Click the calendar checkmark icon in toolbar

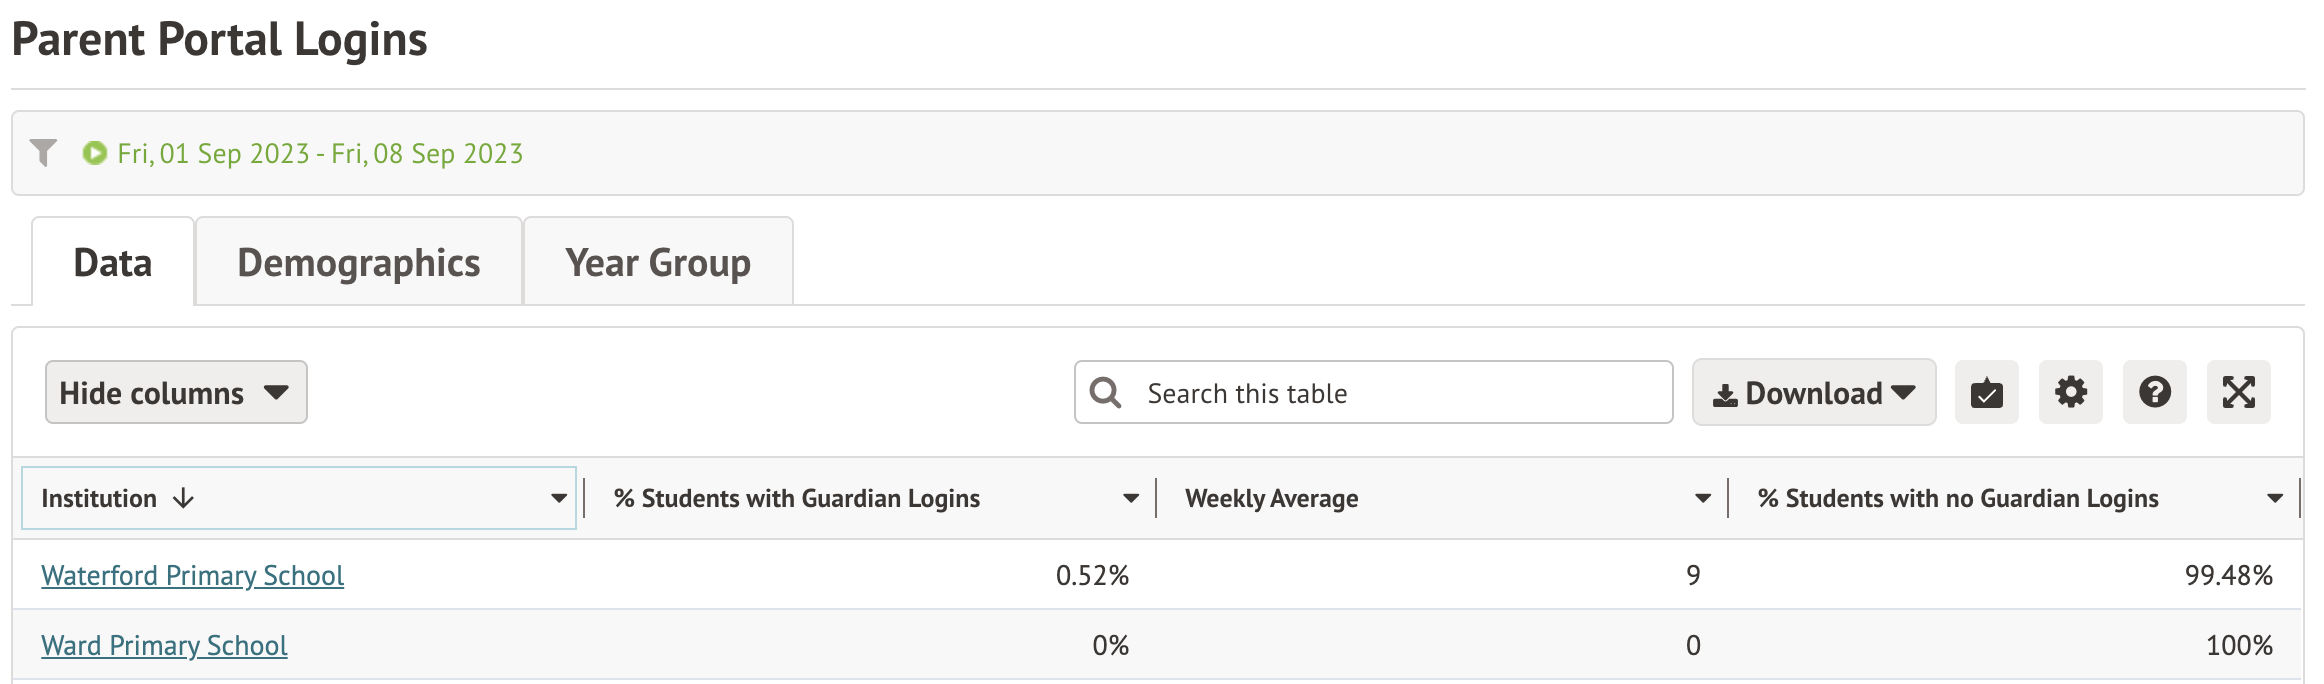click(x=1986, y=393)
